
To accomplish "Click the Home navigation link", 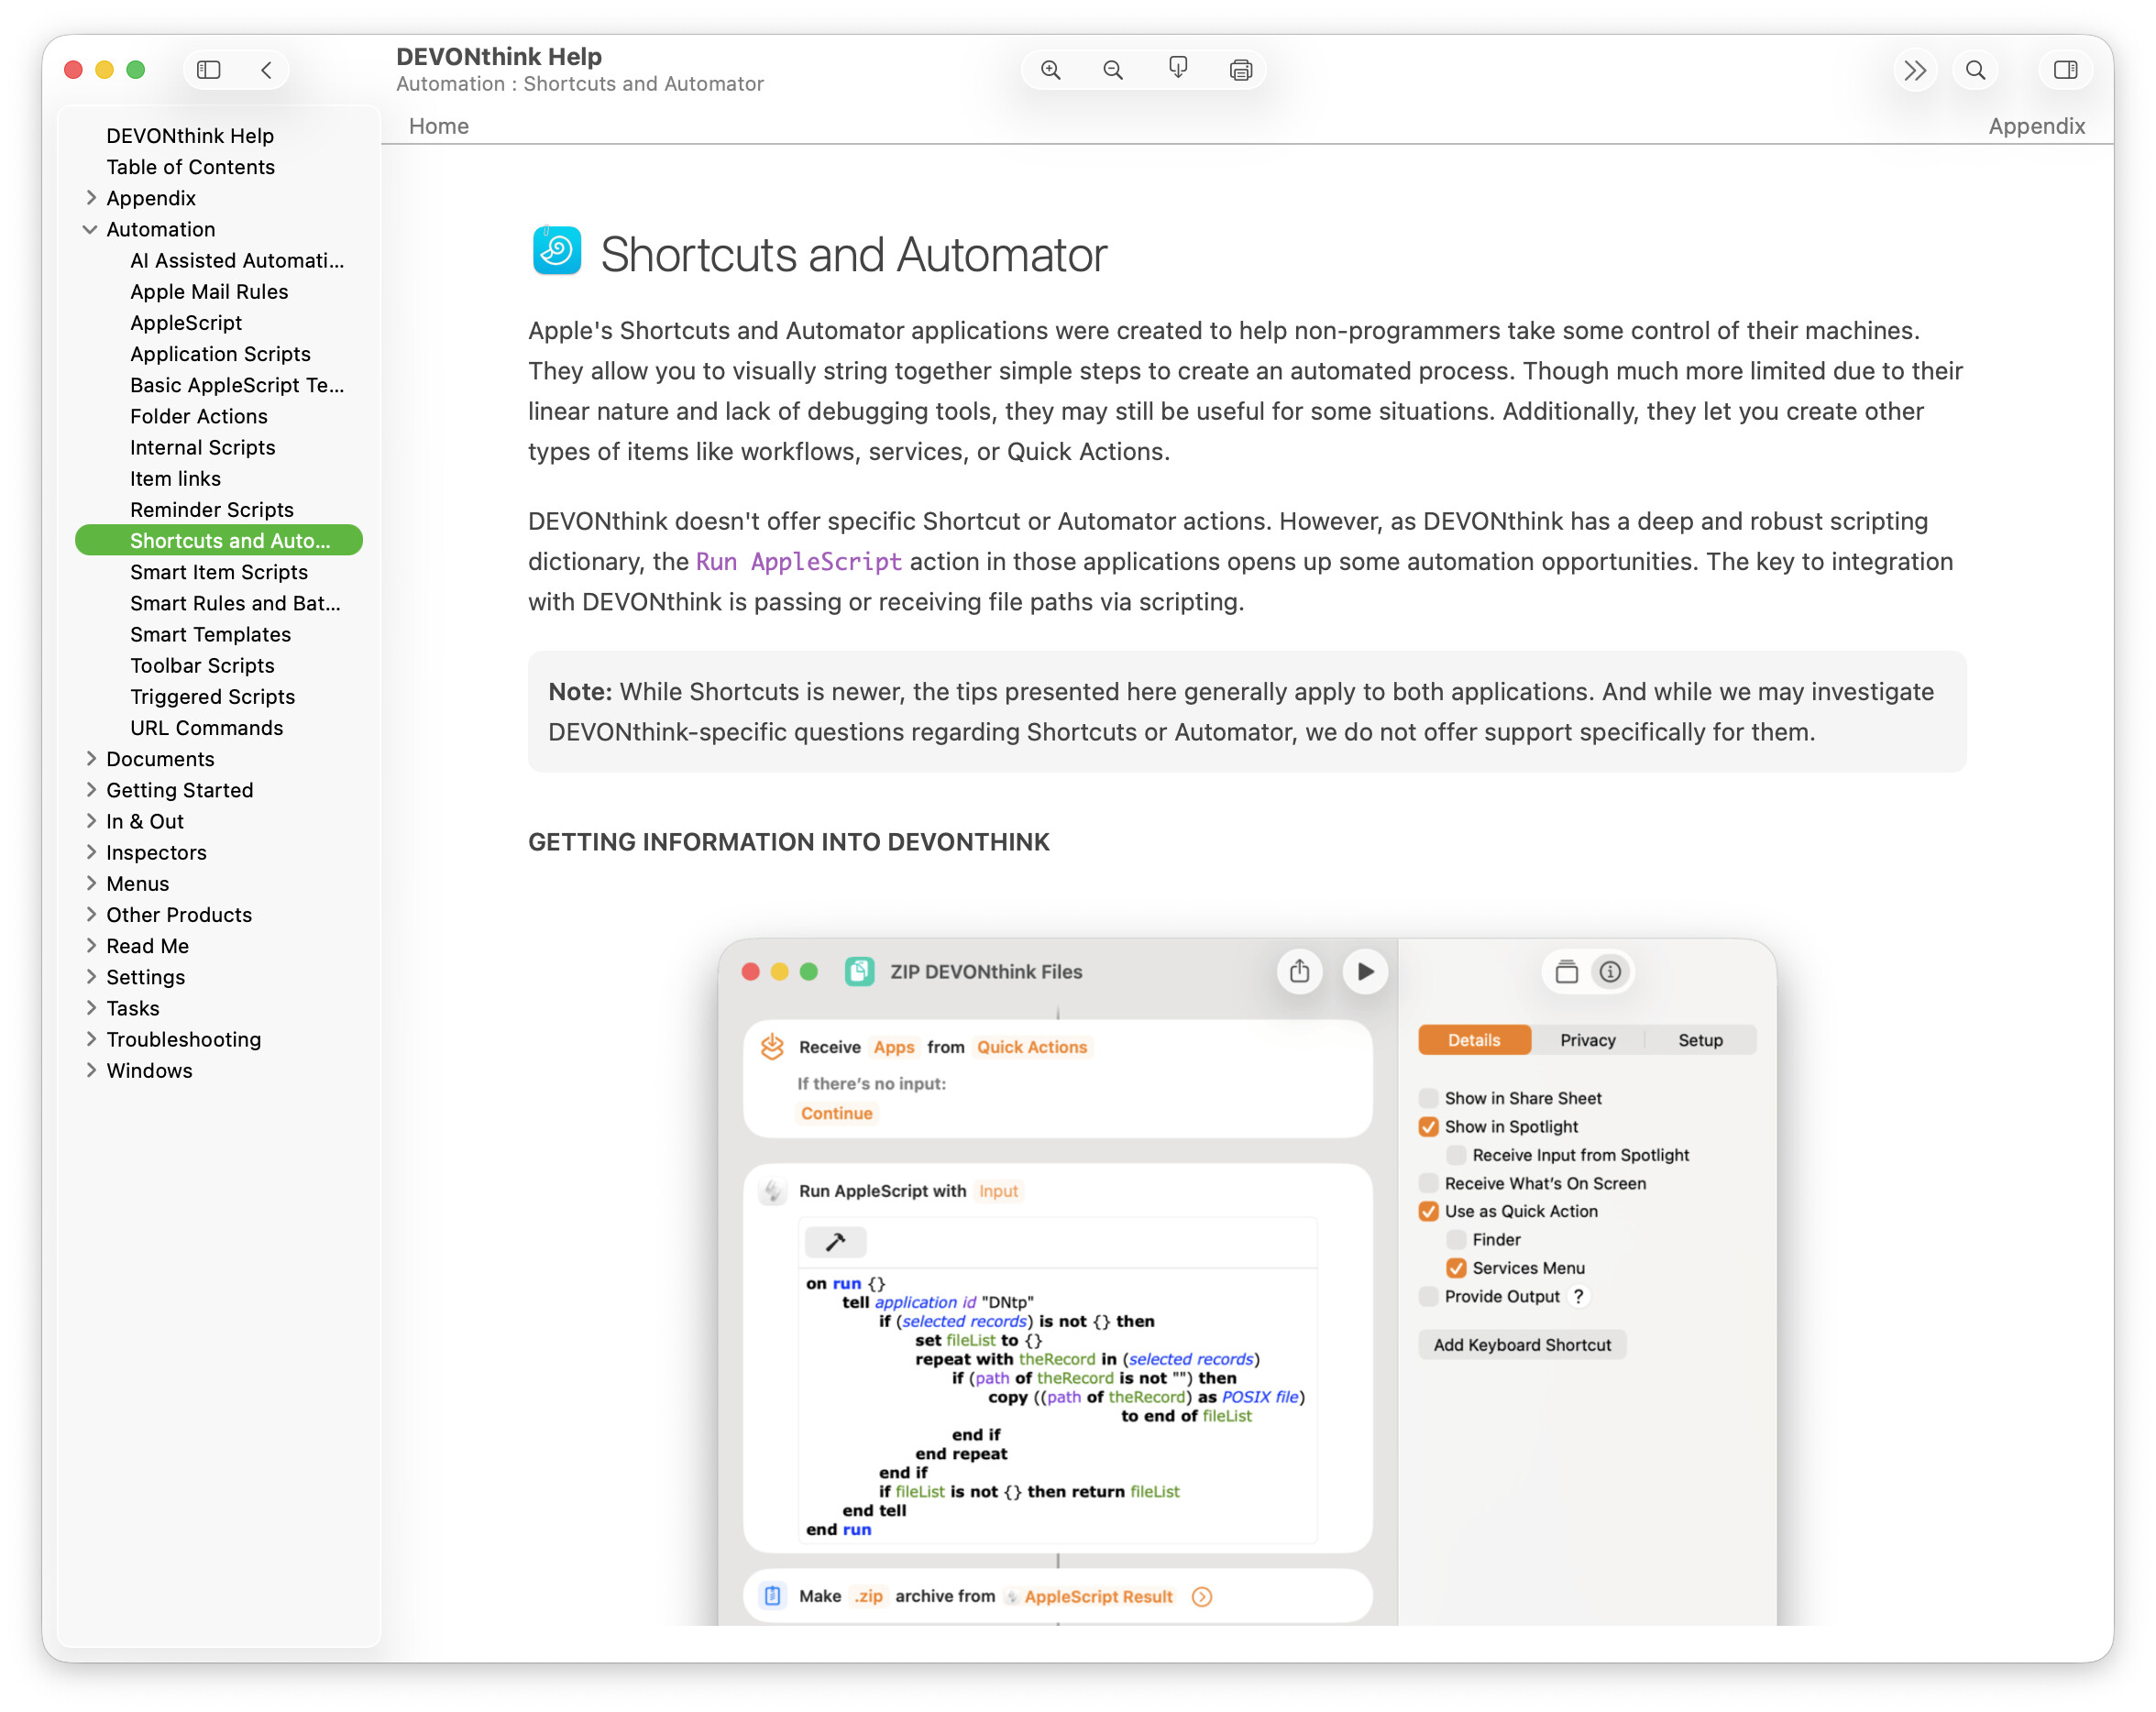I will coord(438,126).
